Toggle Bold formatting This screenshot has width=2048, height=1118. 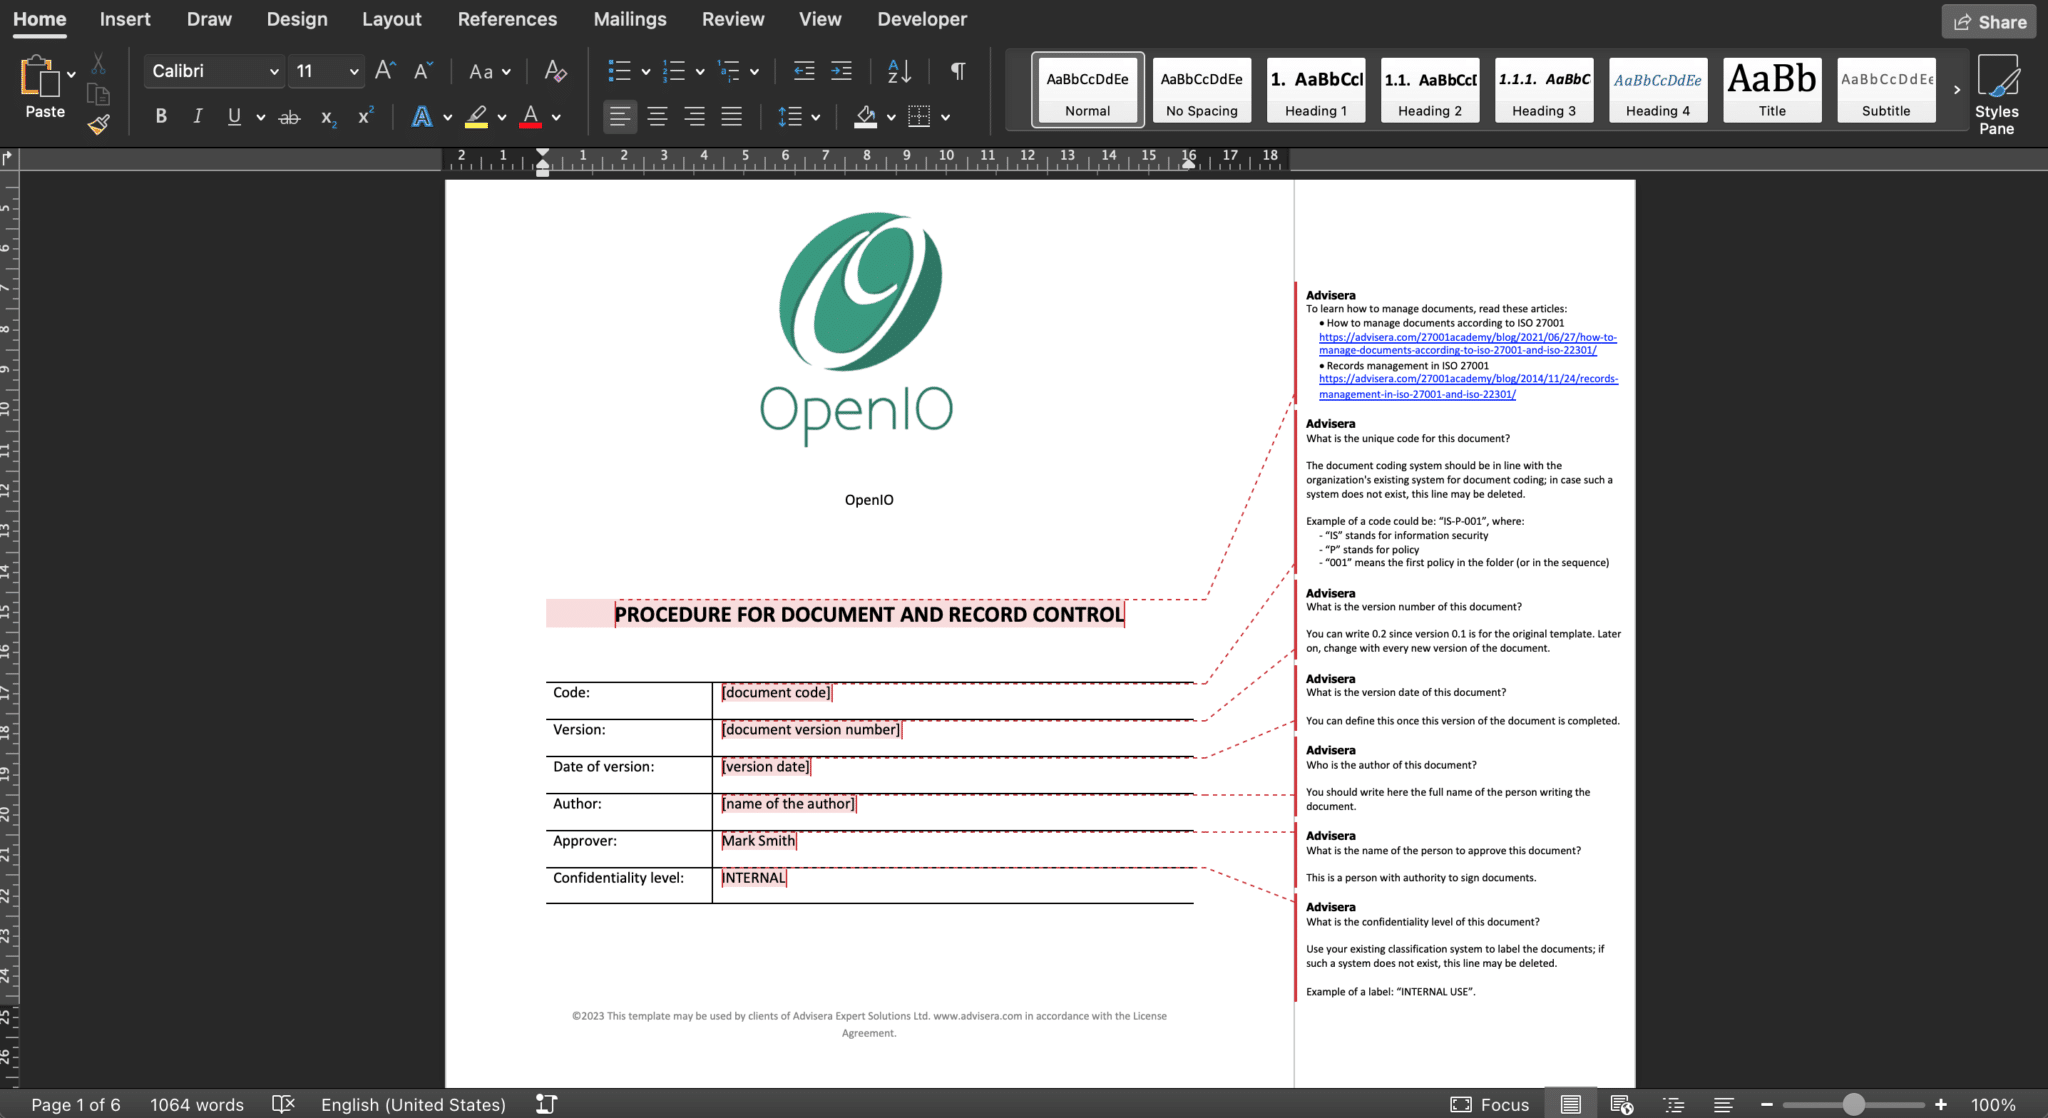click(x=161, y=117)
